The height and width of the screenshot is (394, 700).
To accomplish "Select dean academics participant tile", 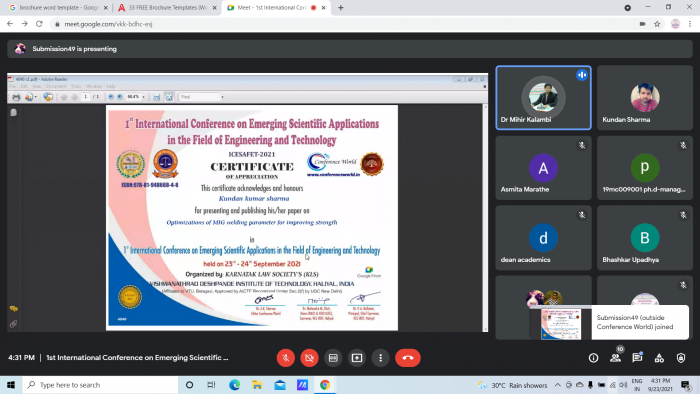I will pyautogui.click(x=543, y=238).
